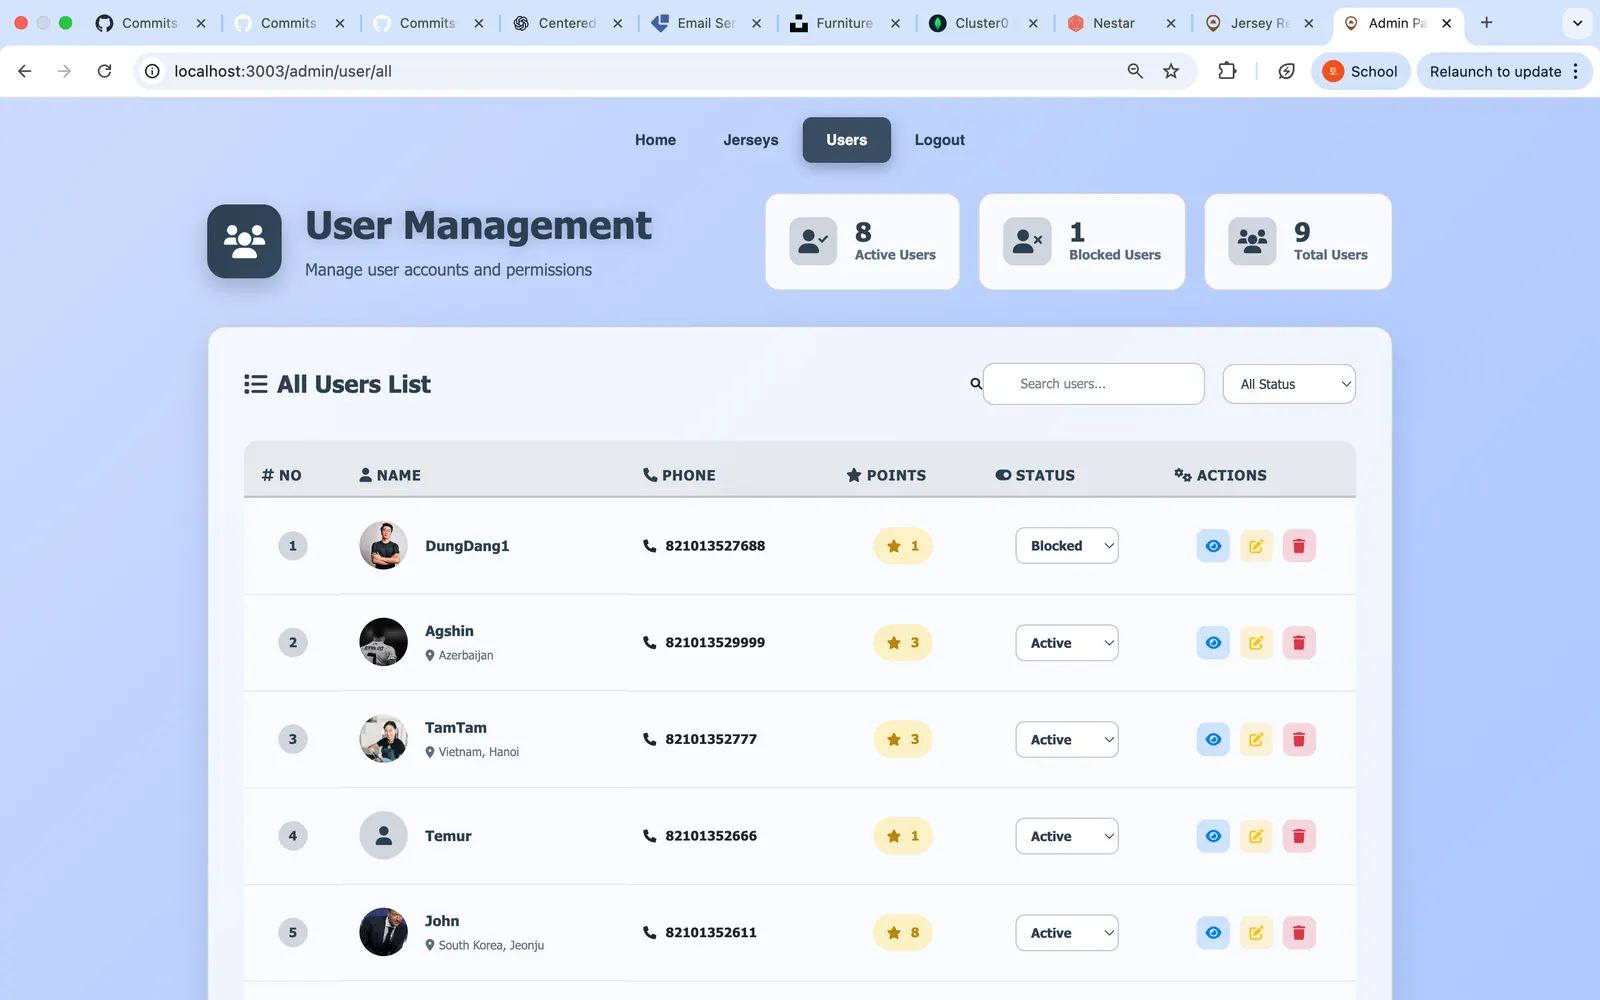Screen dimensions: 1600x1000
Task: Reload the page
Action: pyautogui.click(x=104, y=71)
